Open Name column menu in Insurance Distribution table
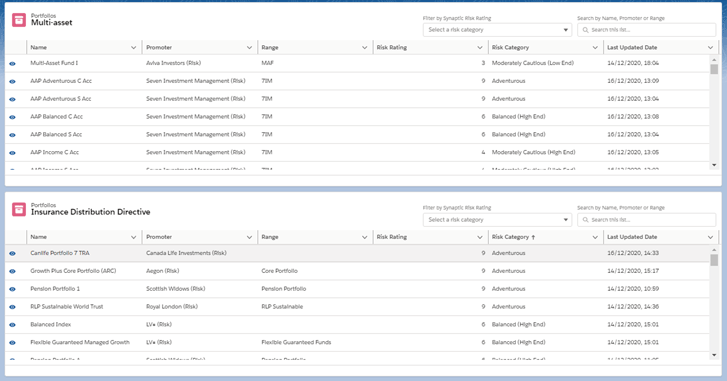 tap(134, 237)
